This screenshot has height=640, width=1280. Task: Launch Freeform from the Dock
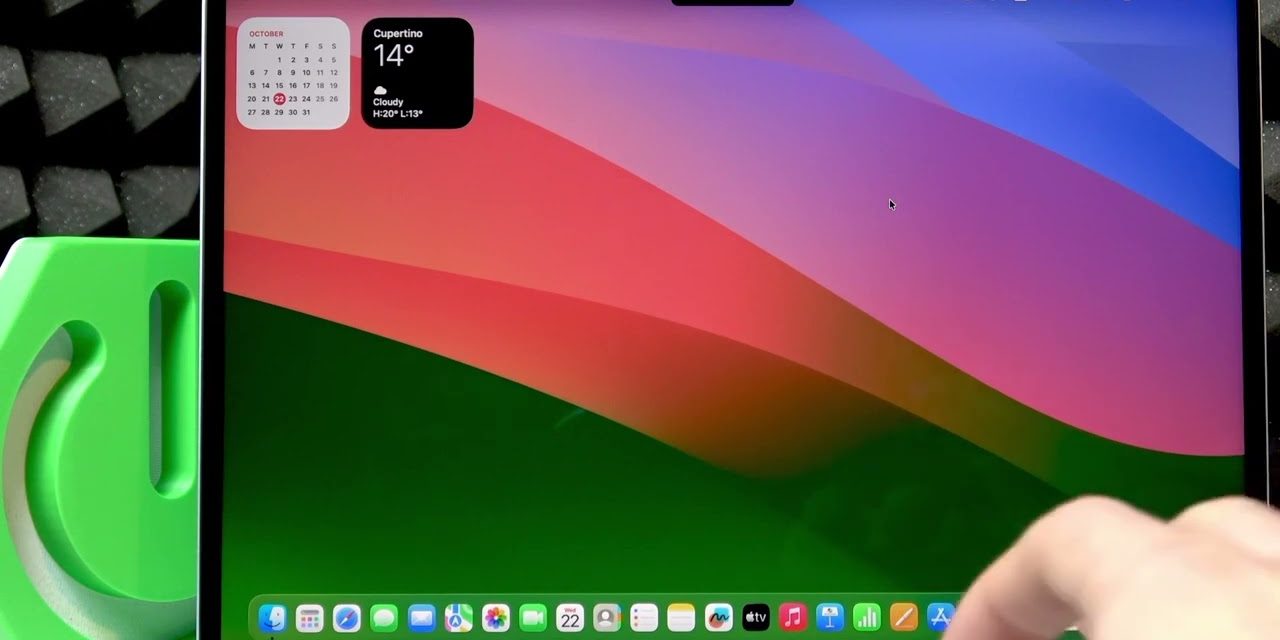(x=718, y=618)
